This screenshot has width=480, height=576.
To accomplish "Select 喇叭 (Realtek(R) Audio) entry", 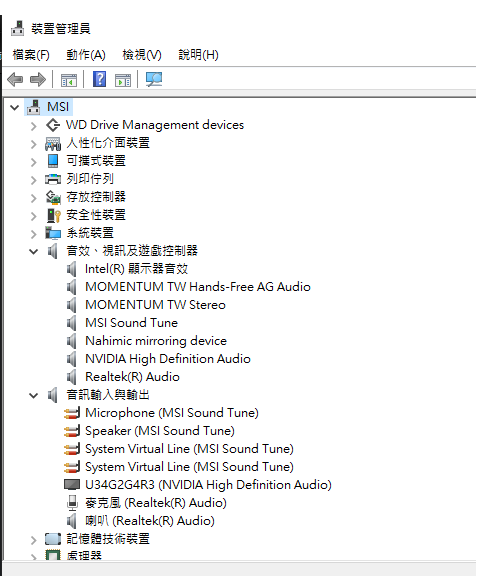I will click(x=150, y=521).
